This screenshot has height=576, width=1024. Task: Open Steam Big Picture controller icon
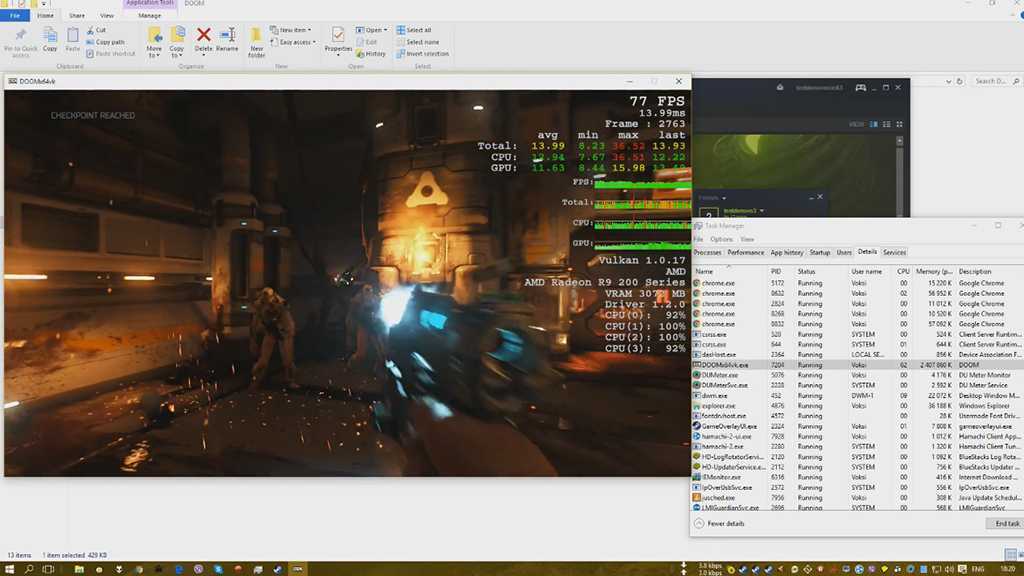pos(861,88)
